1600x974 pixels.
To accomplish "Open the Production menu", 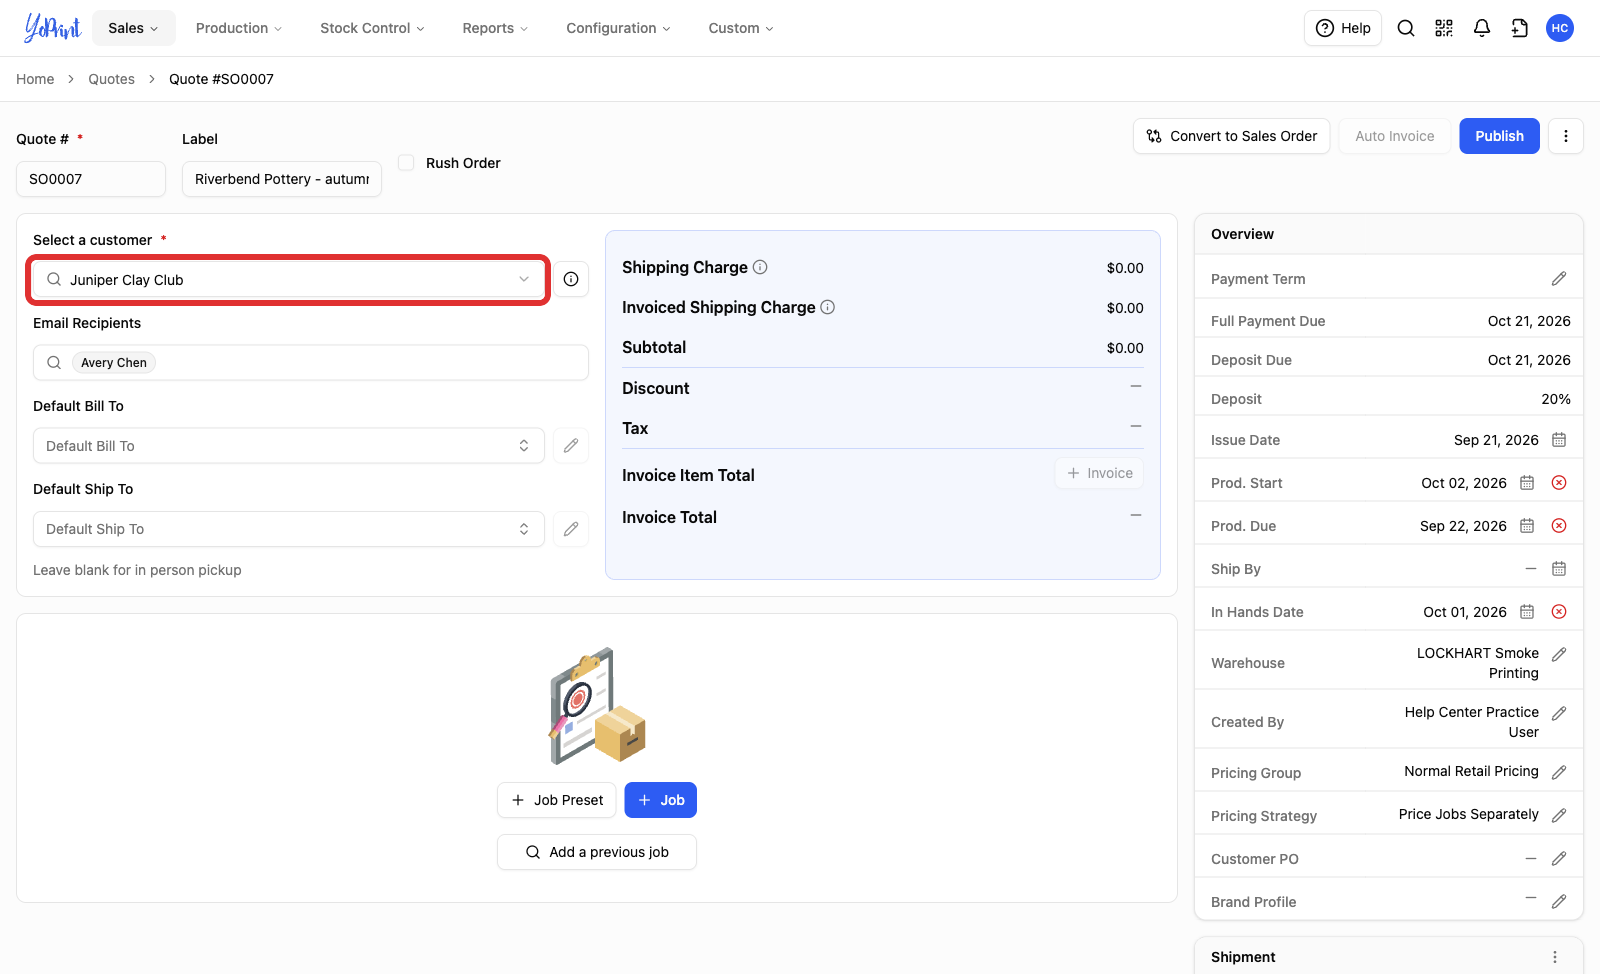I will pos(239,28).
